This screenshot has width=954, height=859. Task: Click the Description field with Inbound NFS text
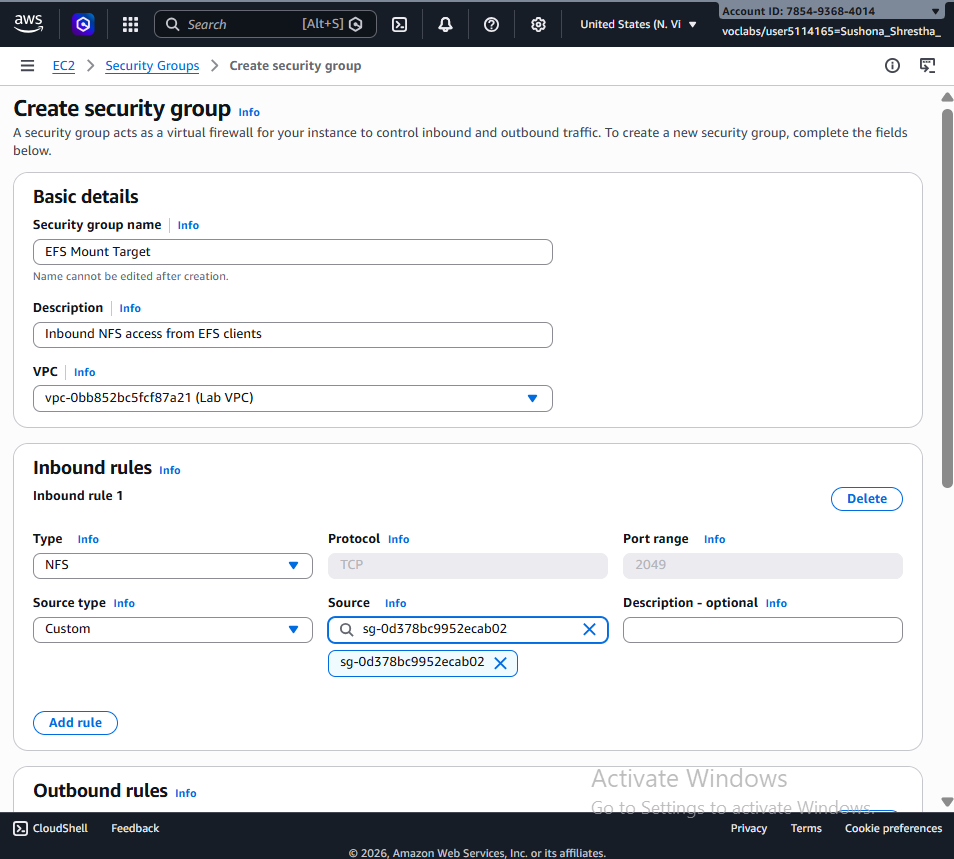(293, 335)
